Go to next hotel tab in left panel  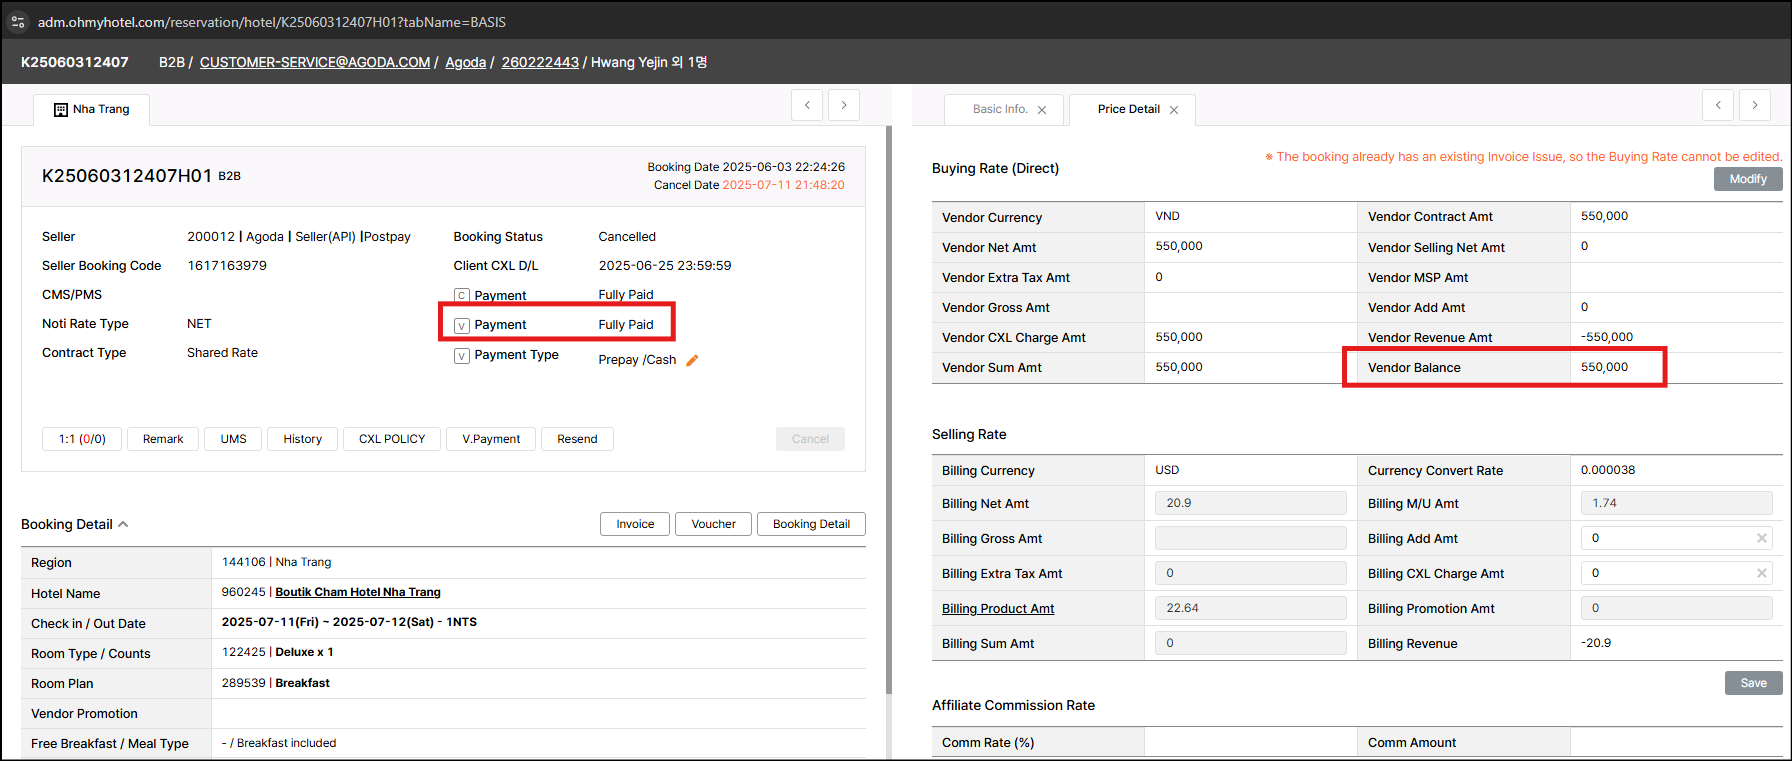pyautogui.click(x=844, y=105)
